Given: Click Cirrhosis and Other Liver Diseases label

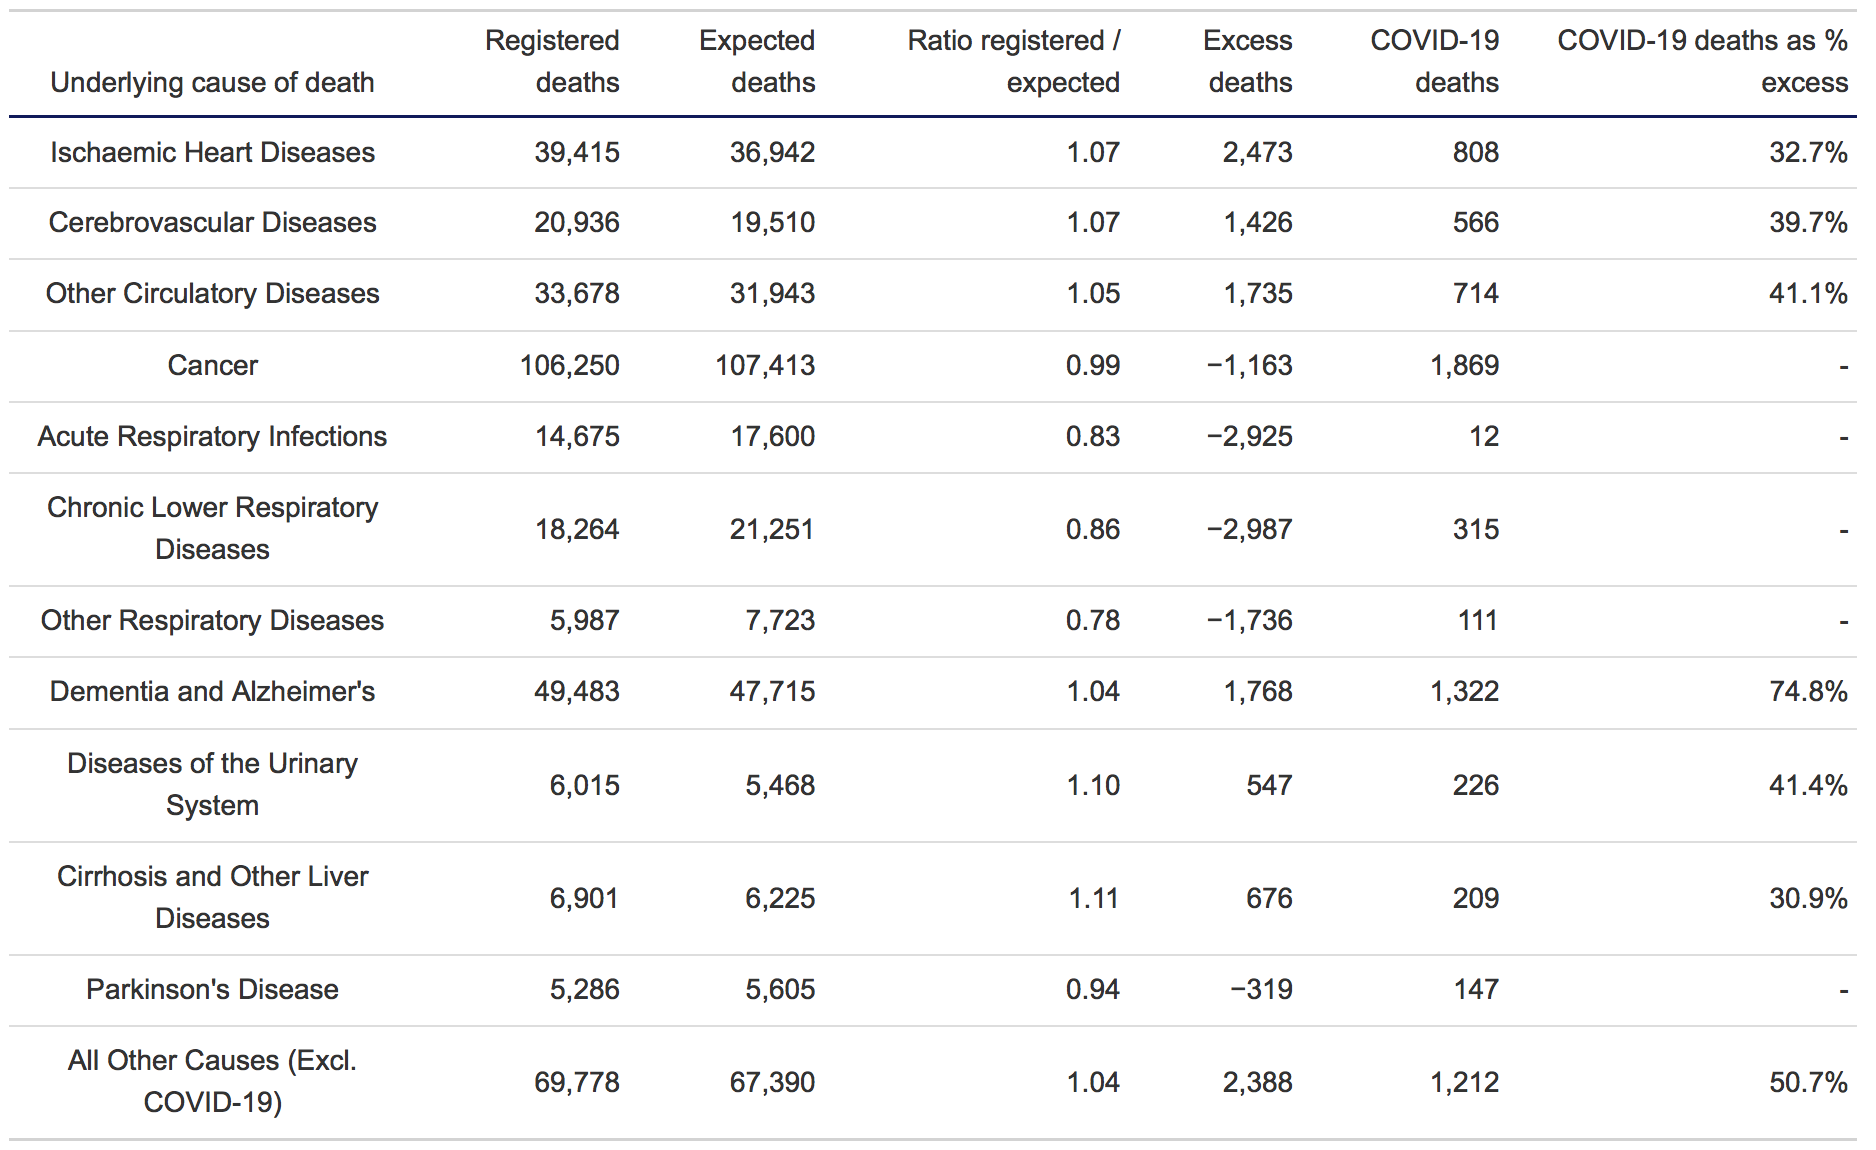Looking at the screenshot, I should (x=212, y=897).
